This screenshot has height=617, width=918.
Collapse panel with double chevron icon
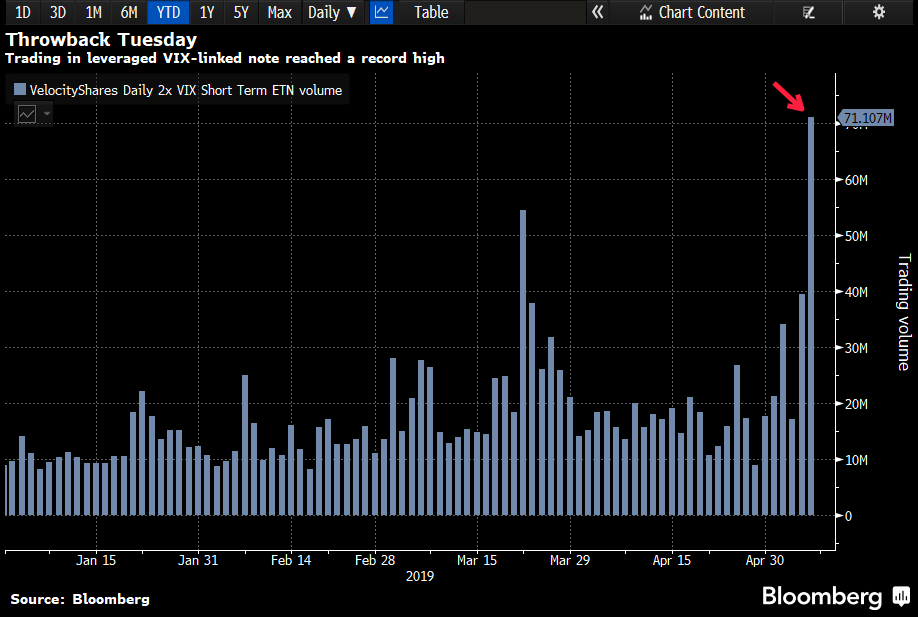point(598,12)
